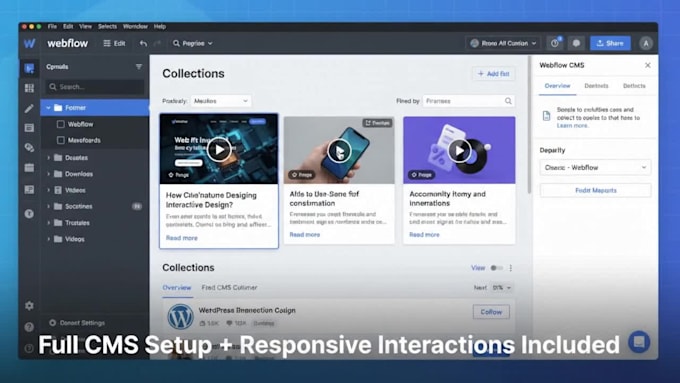The image size is (680, 383).
Task: Open the Meulios dropdown
Action: coord(221,101)
